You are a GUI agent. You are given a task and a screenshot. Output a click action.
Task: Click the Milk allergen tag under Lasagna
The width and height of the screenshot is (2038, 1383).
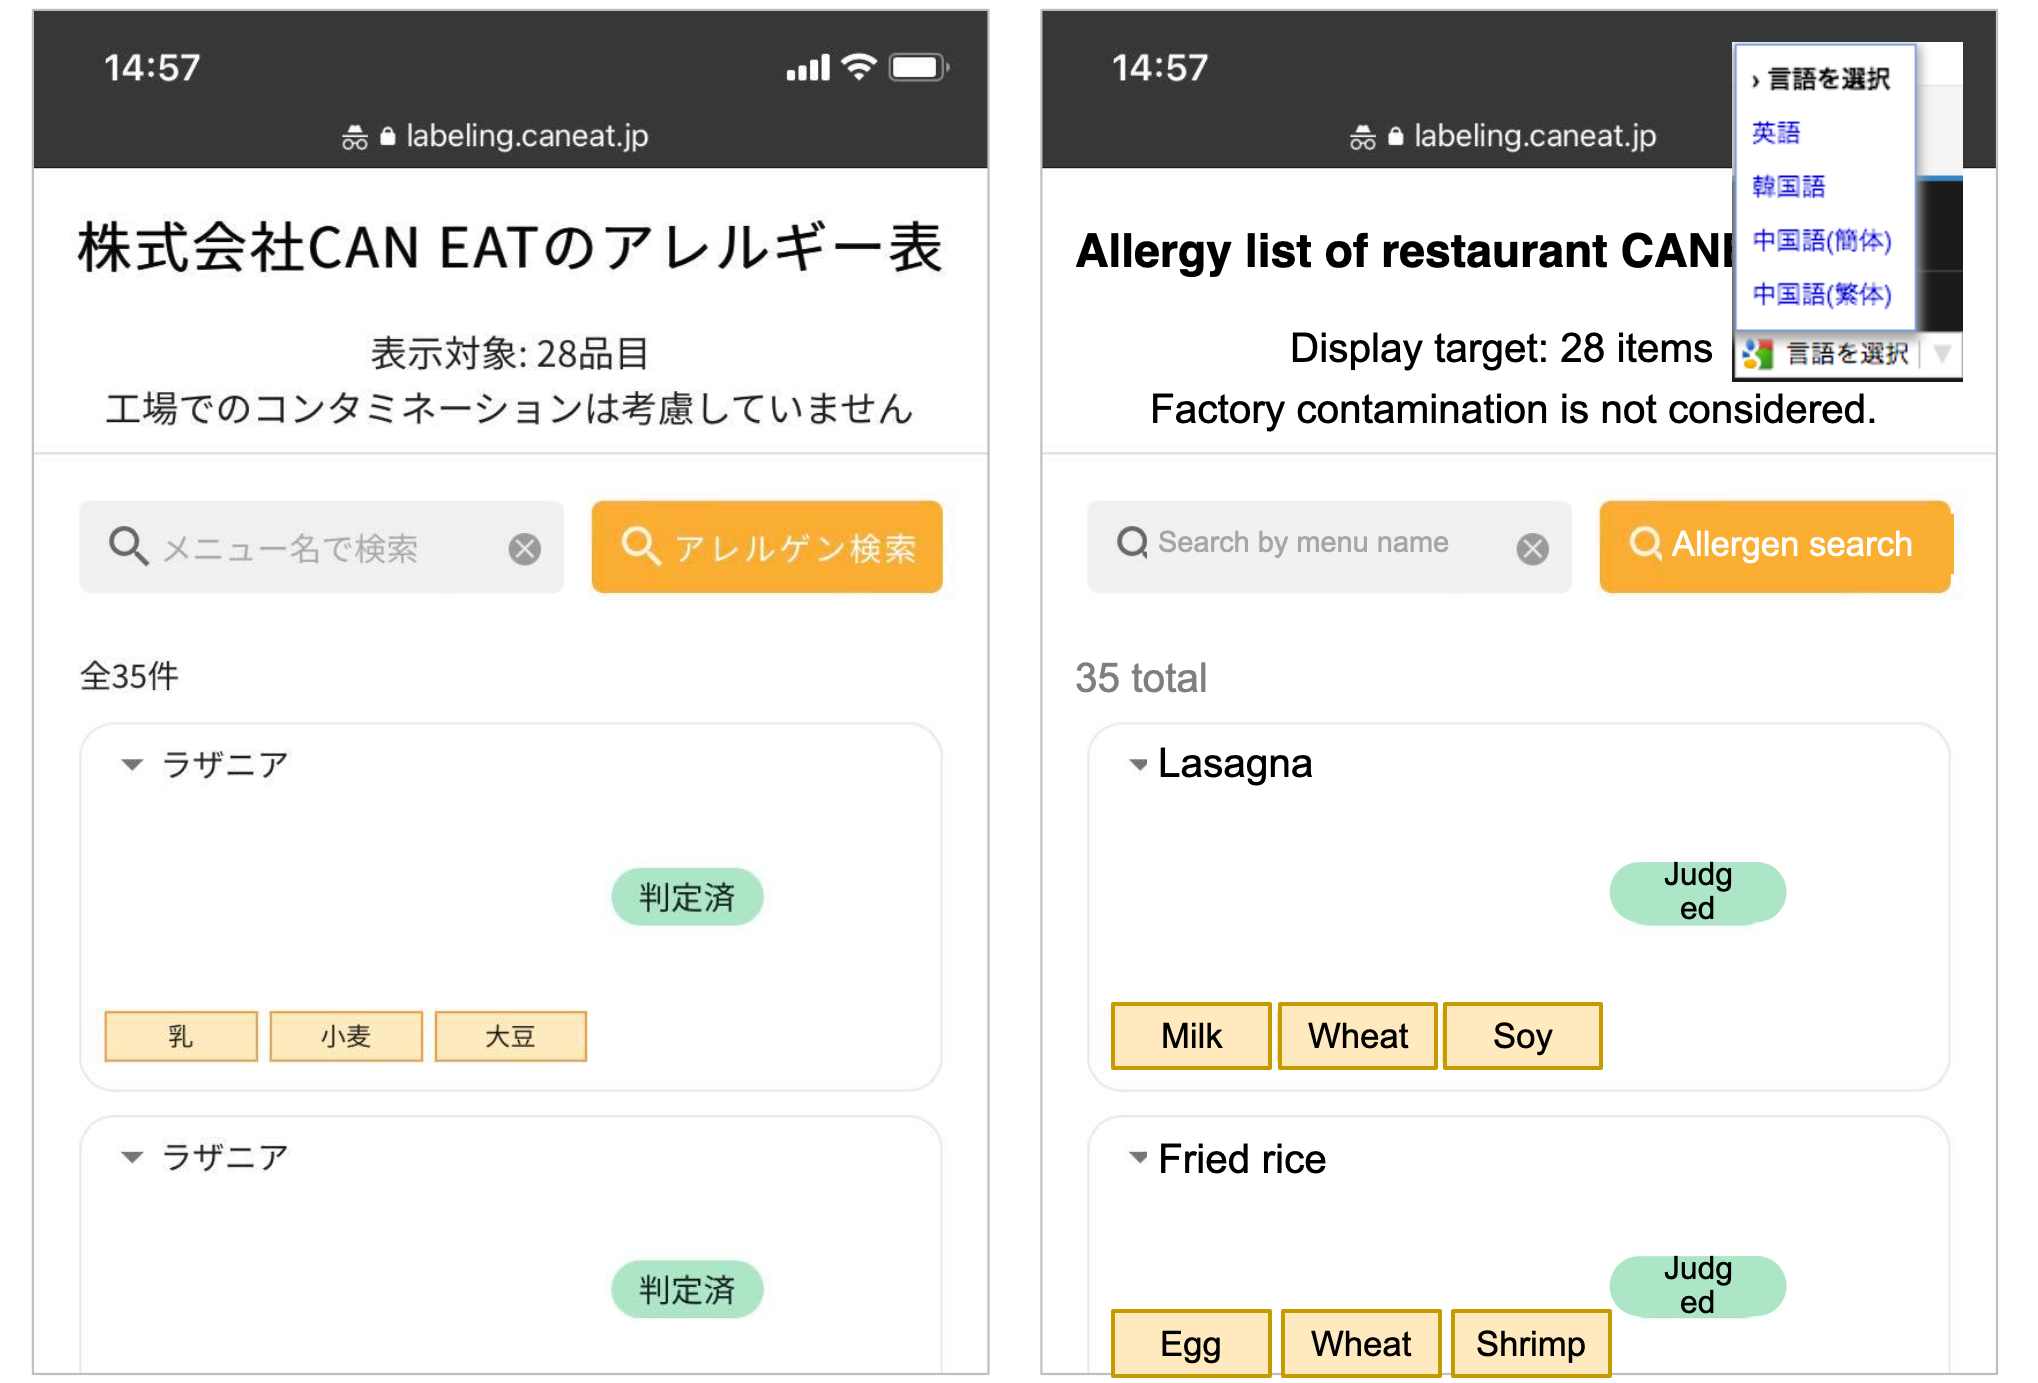point(1191,1036)
